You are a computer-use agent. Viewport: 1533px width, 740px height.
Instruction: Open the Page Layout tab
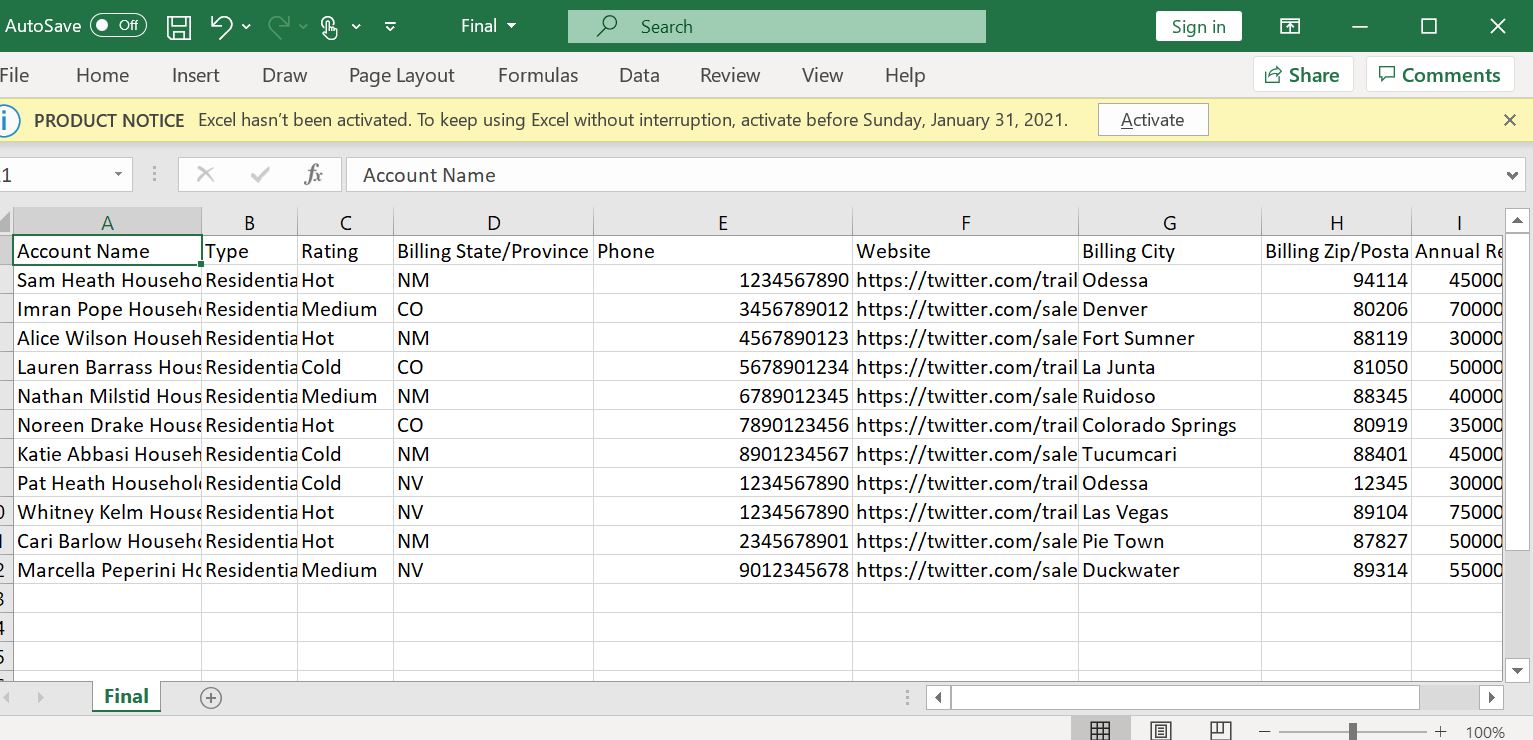401,75
